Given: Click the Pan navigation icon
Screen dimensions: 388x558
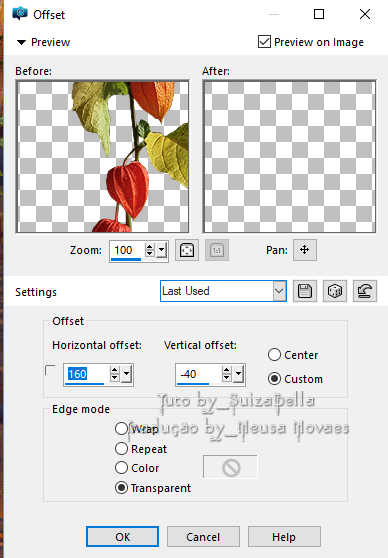Looking at the screenshot, I should click(305, 250).
